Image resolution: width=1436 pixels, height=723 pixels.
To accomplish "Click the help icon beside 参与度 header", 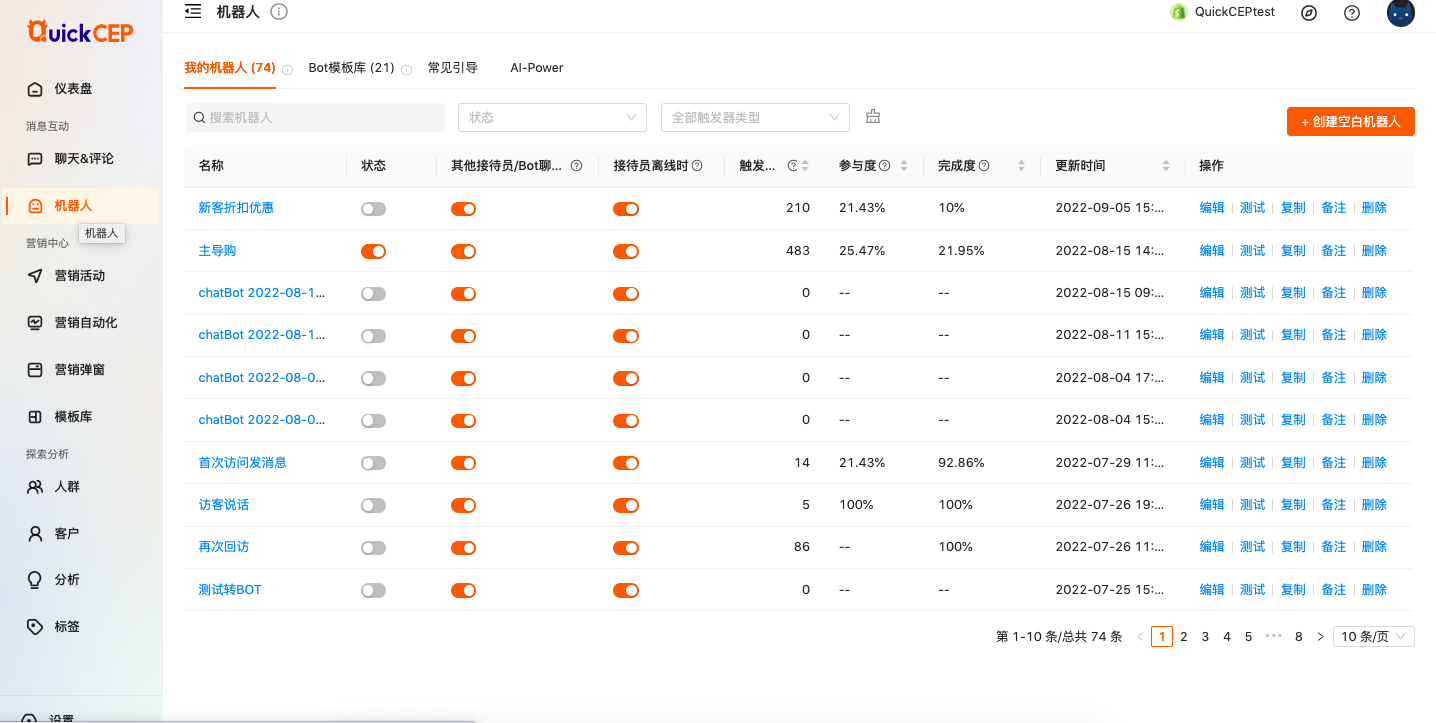I will [884, 166].
